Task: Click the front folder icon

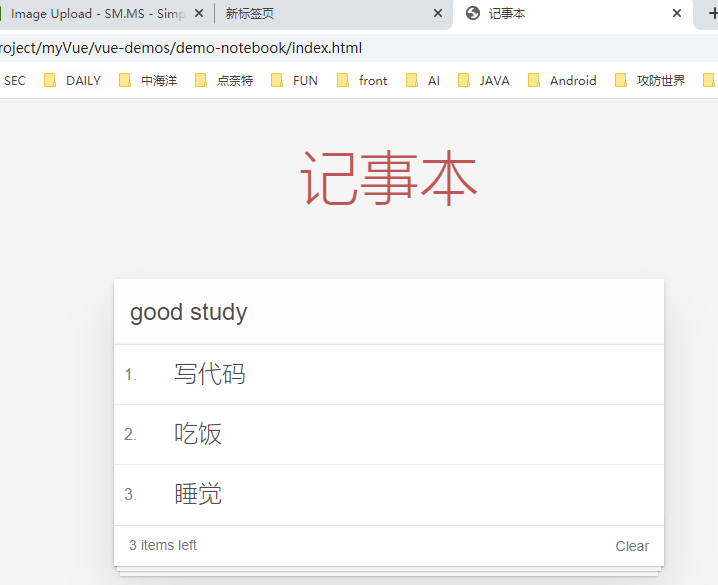Action: click(343, 81)
